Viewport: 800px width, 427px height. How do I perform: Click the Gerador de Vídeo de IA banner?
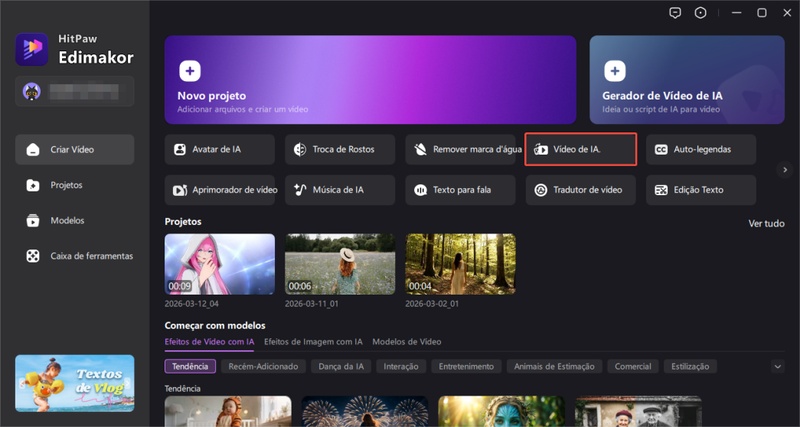(x=687, y=80)
